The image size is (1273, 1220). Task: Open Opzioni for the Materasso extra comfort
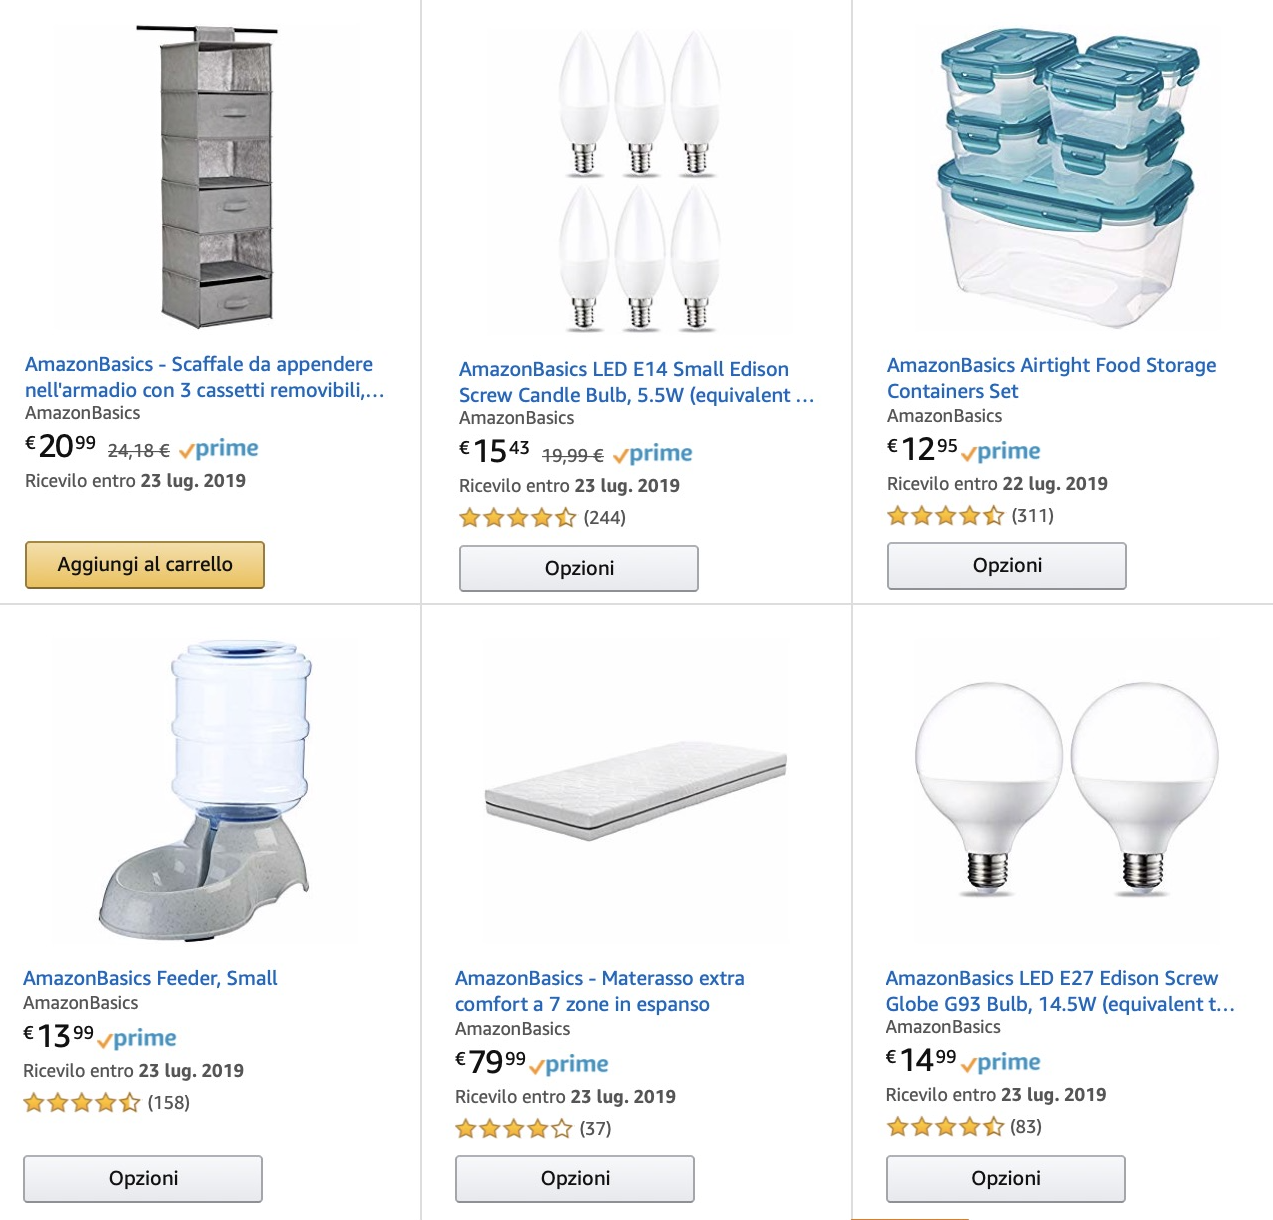click(575, 1179)
